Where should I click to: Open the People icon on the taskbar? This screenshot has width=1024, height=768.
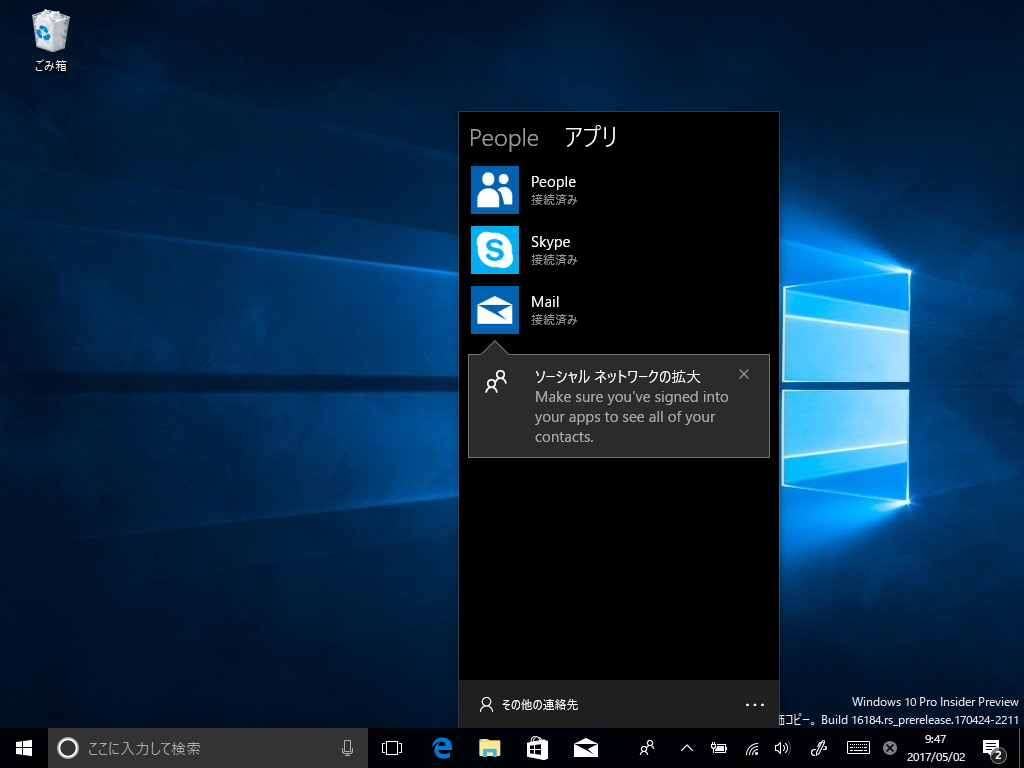tap(646, 747)
